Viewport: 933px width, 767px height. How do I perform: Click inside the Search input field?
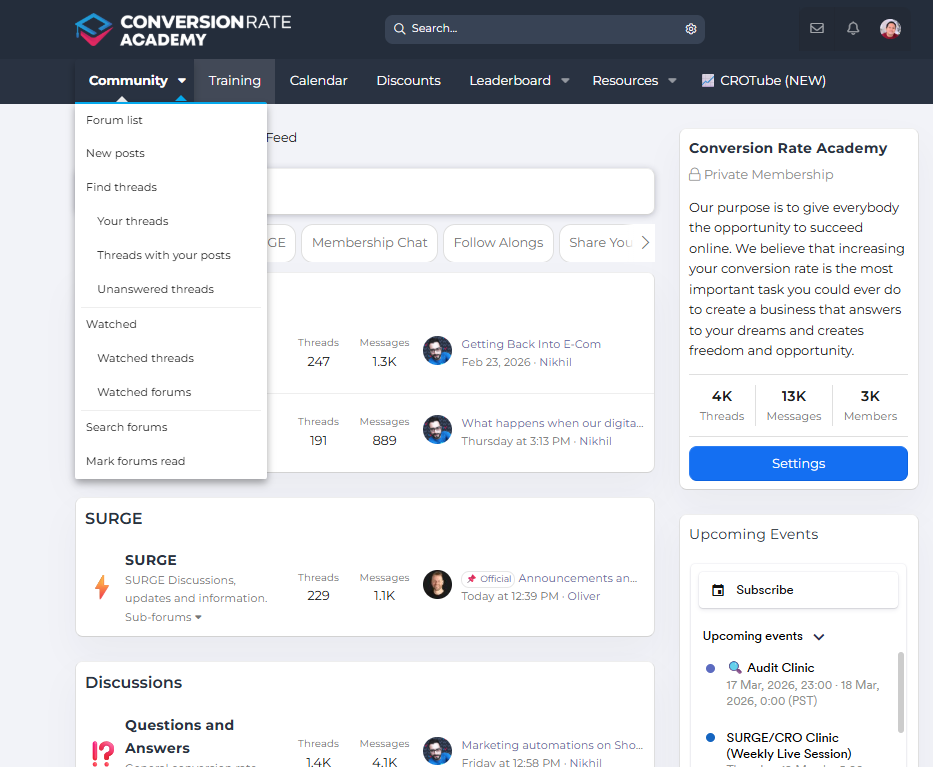[544, 29]
